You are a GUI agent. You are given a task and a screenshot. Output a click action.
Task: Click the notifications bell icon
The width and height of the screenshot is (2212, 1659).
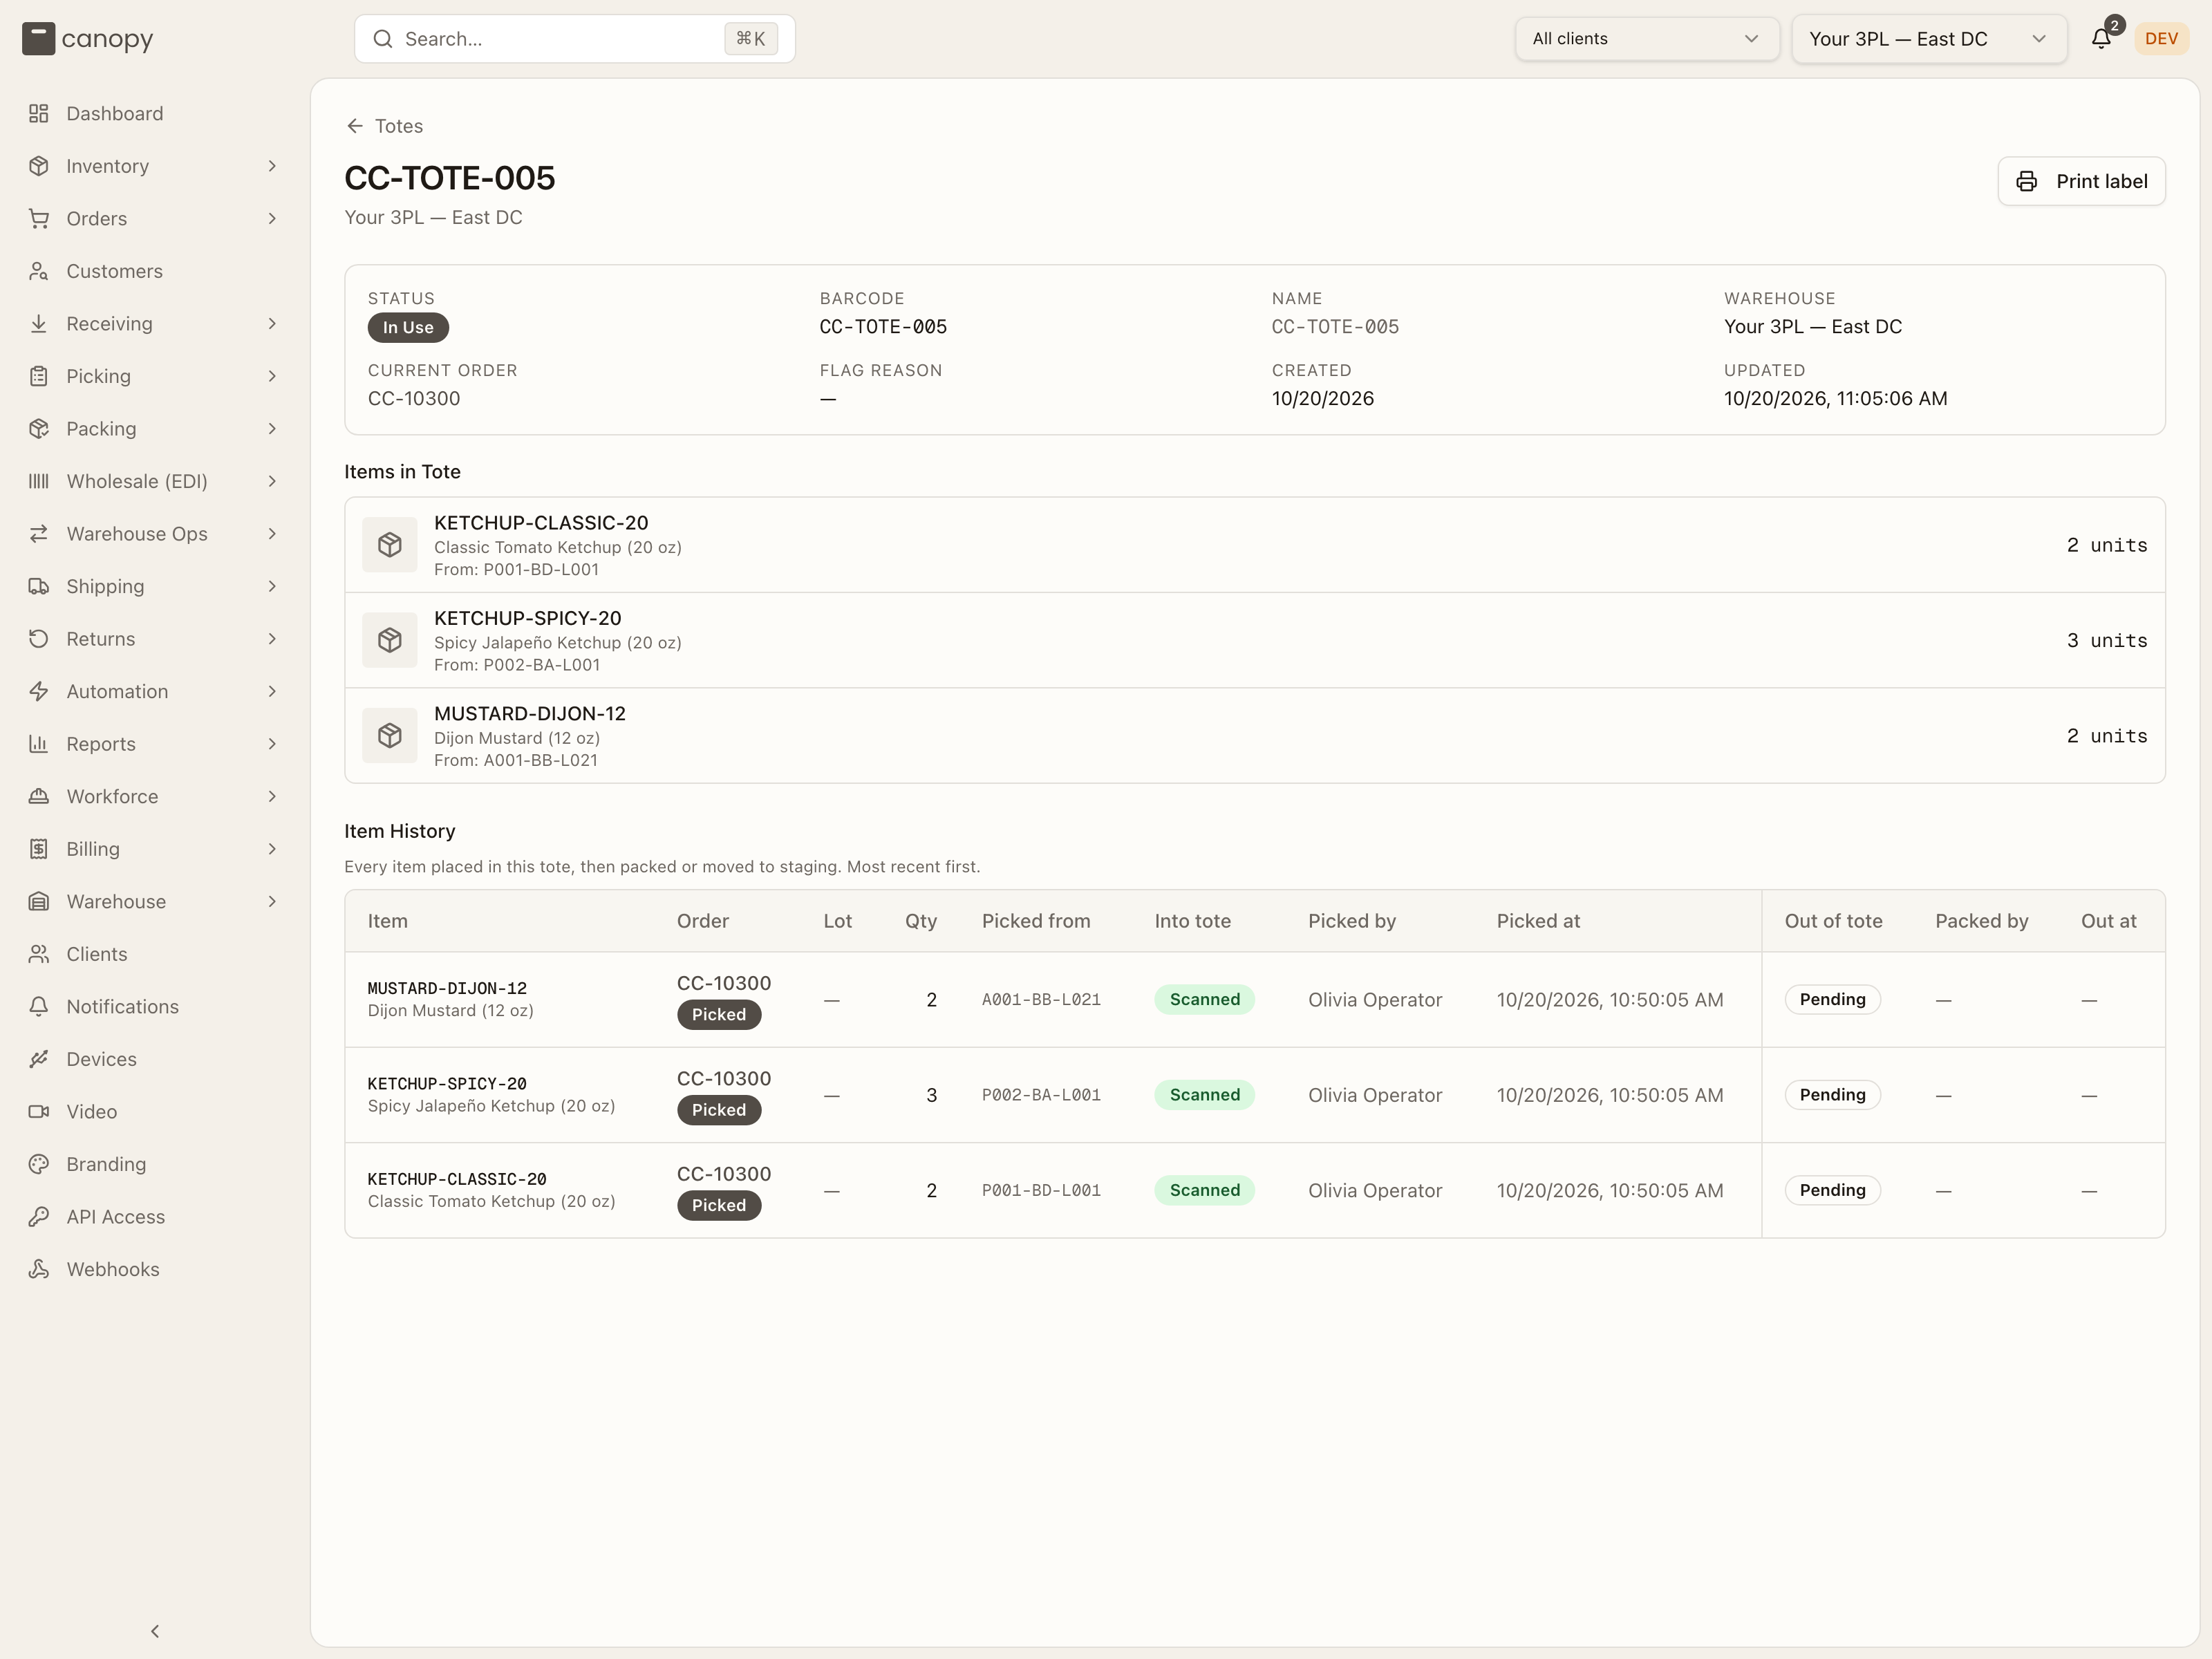pyautogui.click(x=2100, y=39)
